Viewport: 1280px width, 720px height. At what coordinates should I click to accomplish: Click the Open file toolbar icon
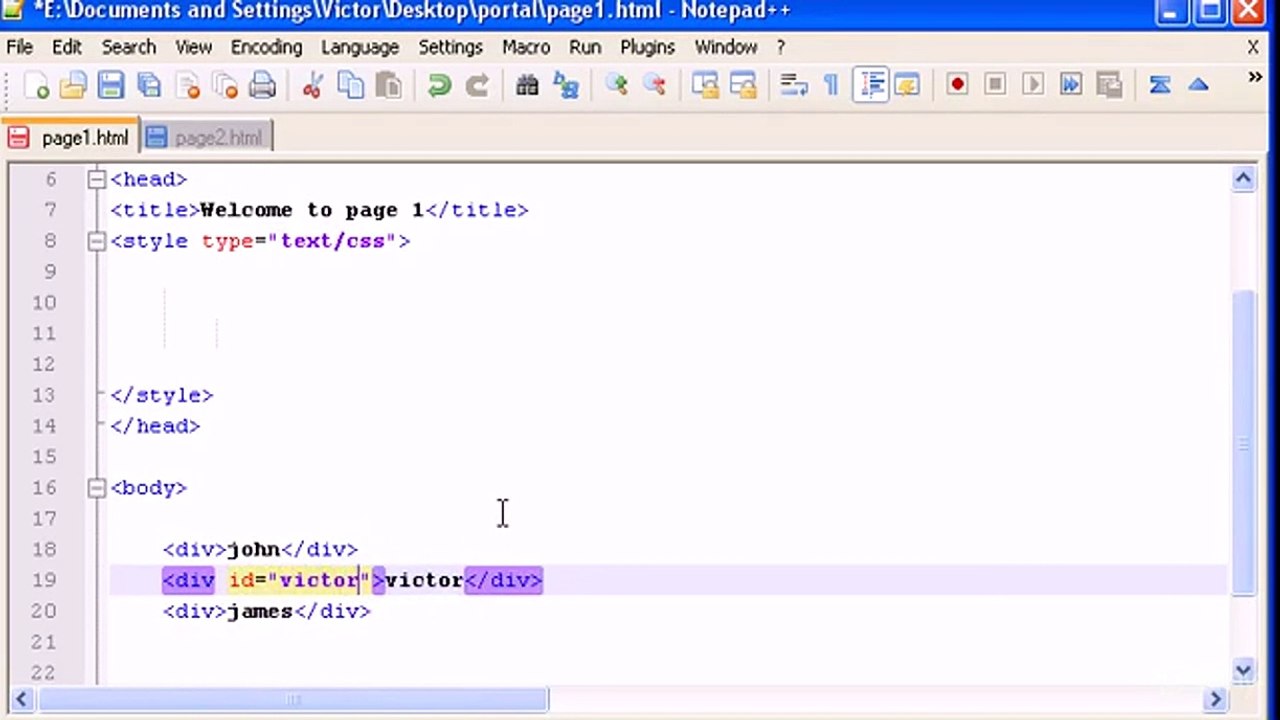point(73,86)
